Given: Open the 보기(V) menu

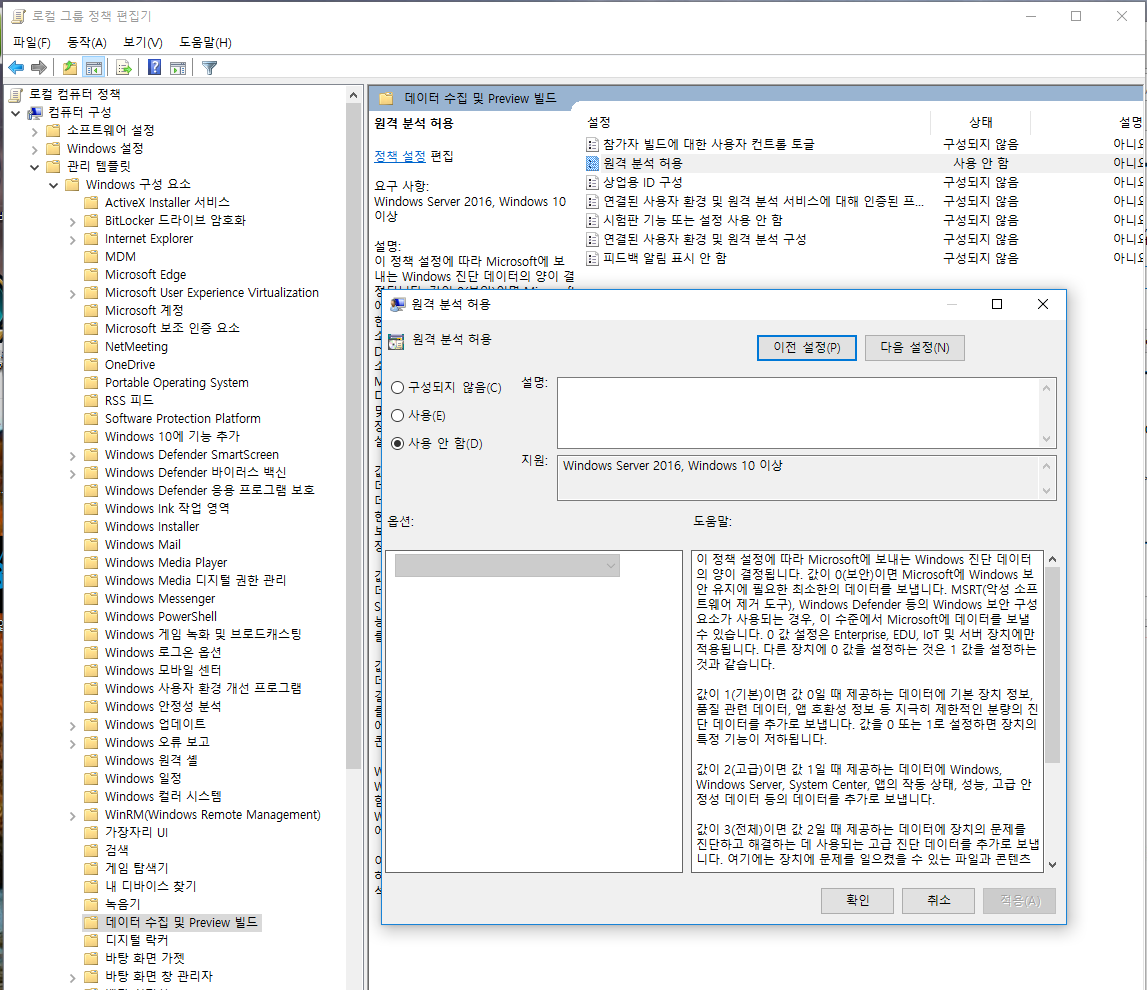Looking at the screenshot, I should coord(142,42).
